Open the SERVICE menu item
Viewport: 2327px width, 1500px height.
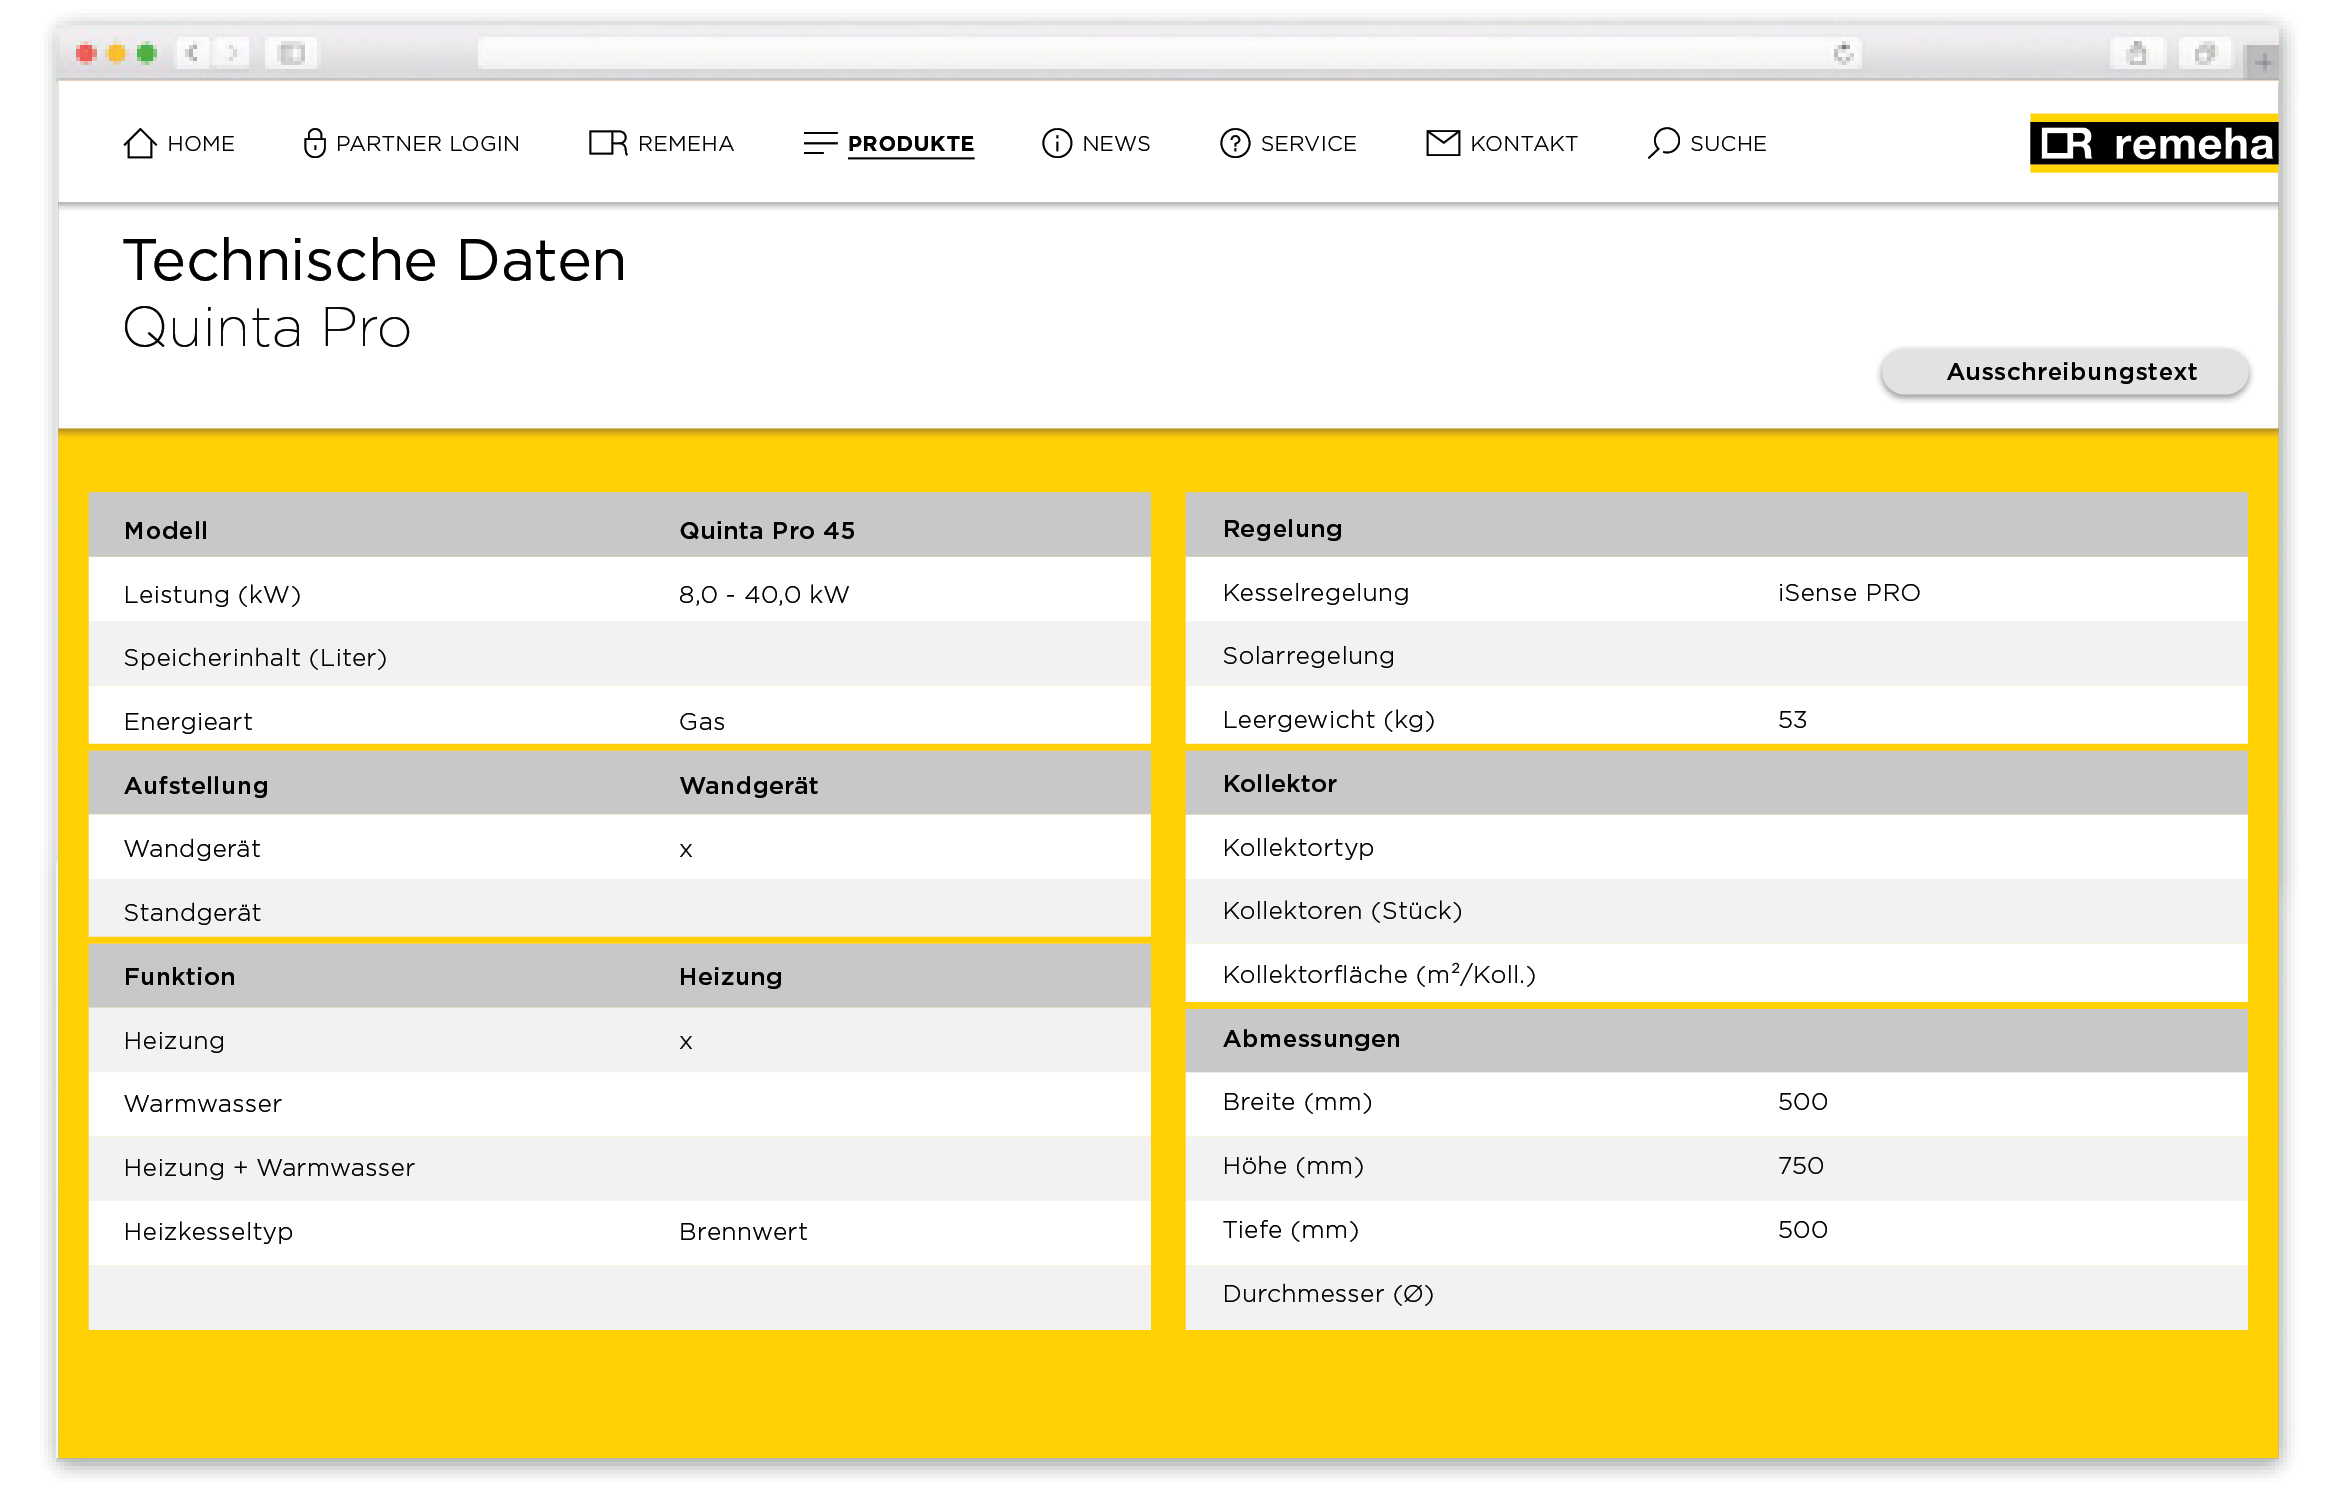pyautogui.click(x=1309, y=143)
